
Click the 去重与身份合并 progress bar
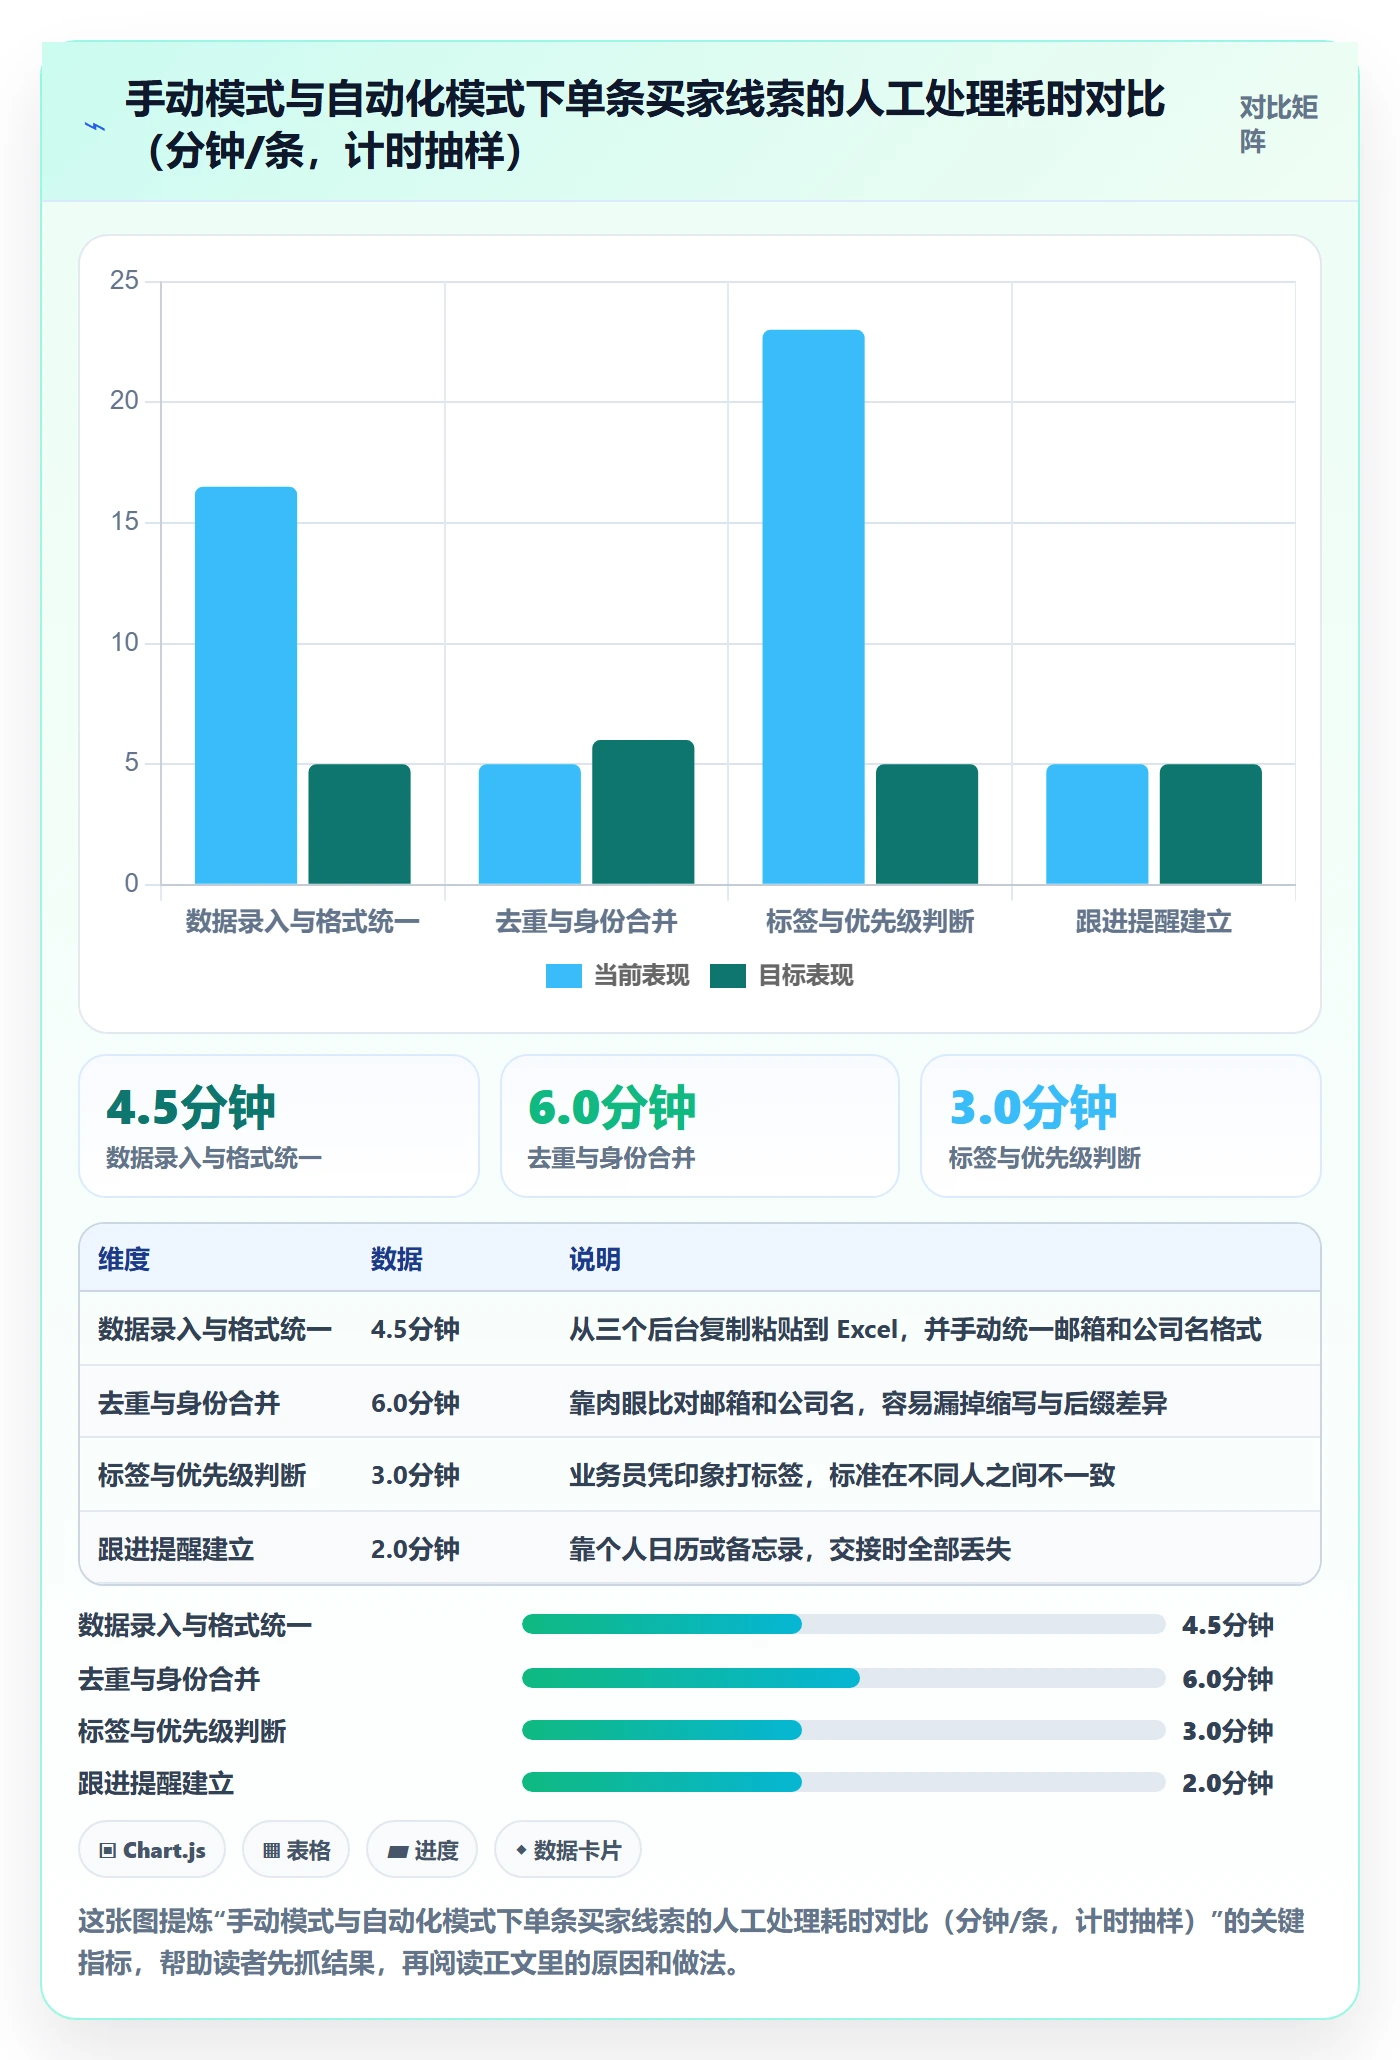pyautogui.click(x=843, y=1678)
